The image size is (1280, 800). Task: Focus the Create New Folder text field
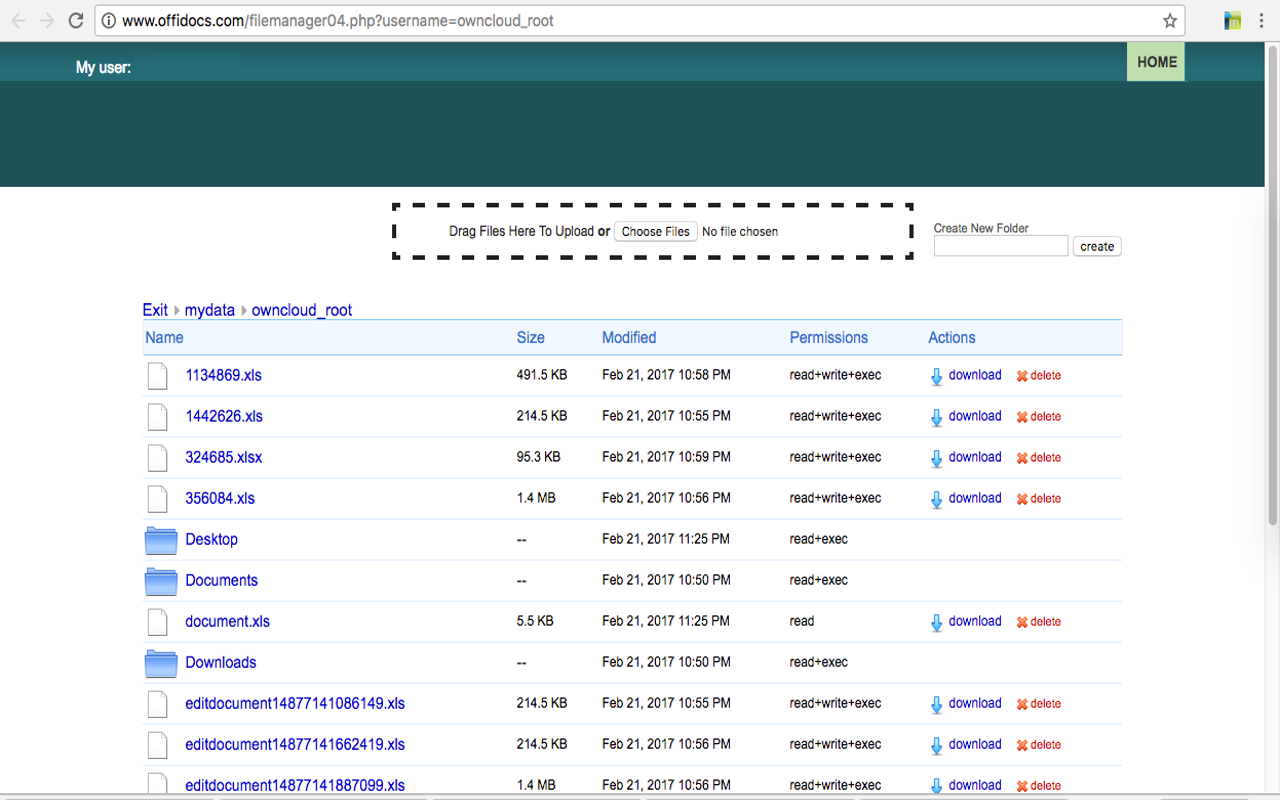tap(1000, 246)
